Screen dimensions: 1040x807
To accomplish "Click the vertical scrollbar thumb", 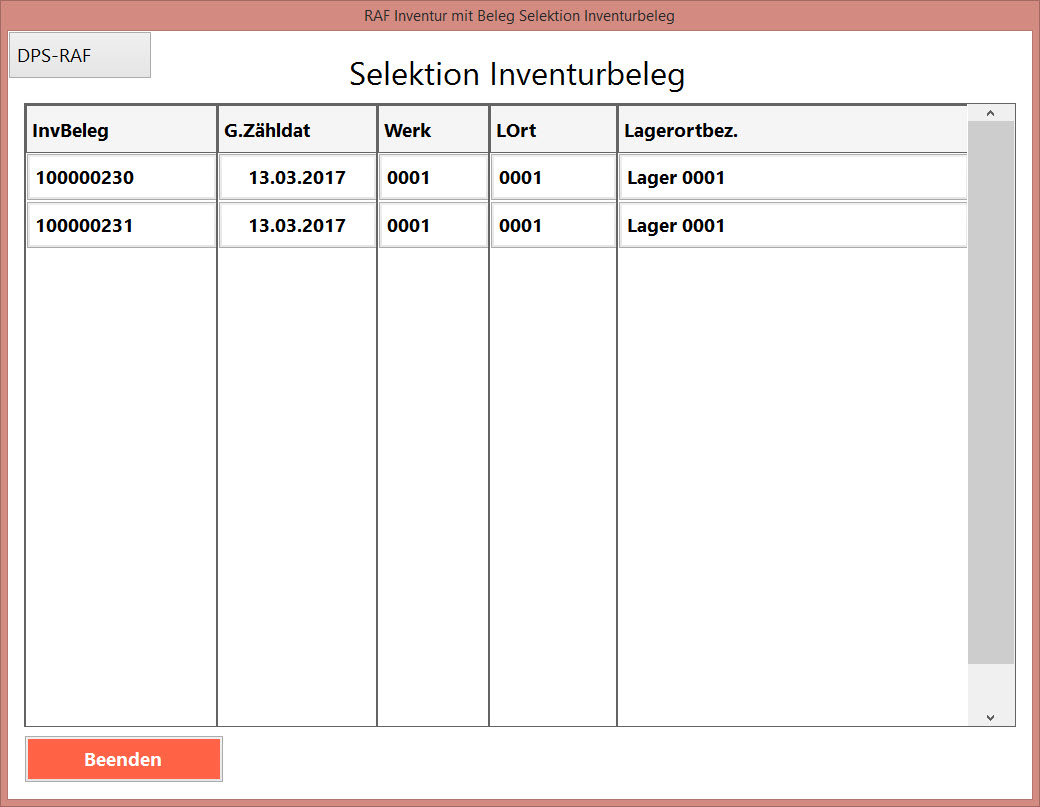I will coord(990,392).
